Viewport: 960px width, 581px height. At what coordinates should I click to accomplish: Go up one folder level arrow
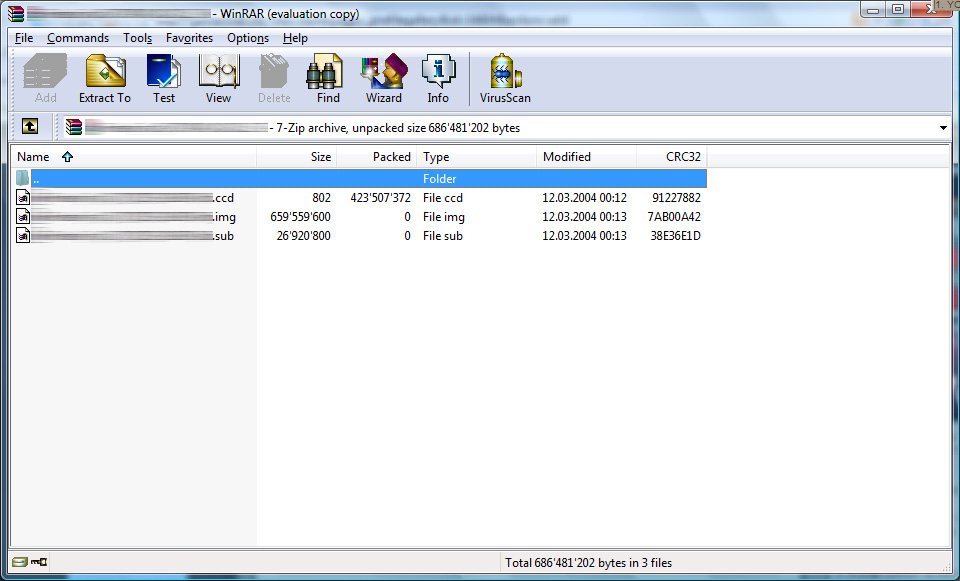point(29,126)
